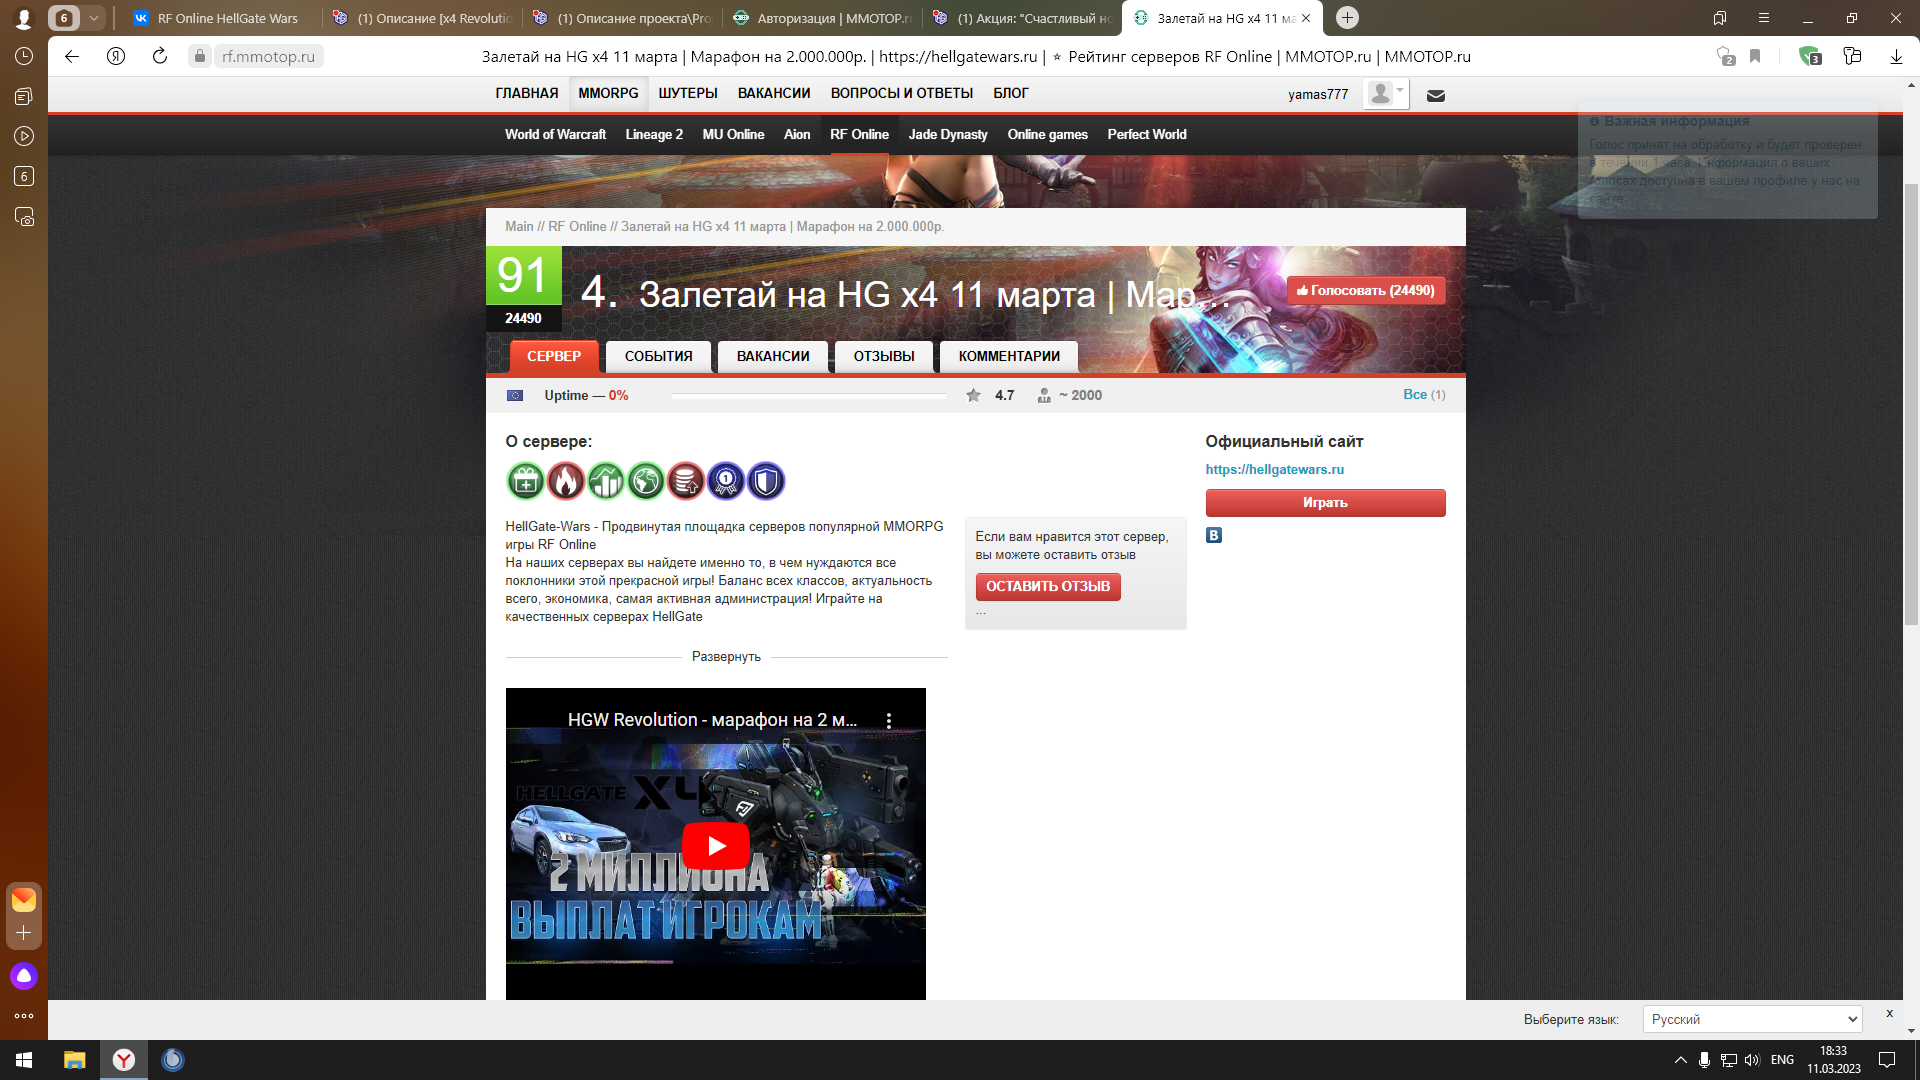Open the collections icon in left sidebar
The width and height of the screenshot is (1920, 1080).
24,96
